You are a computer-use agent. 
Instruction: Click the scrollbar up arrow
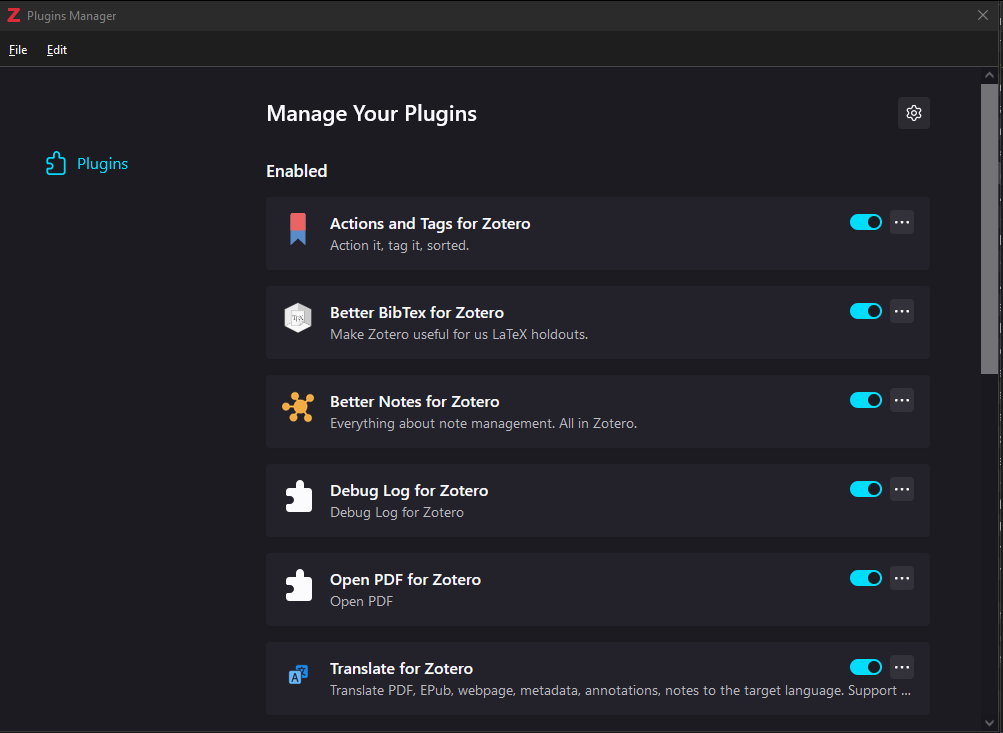(x=989, y=75)
